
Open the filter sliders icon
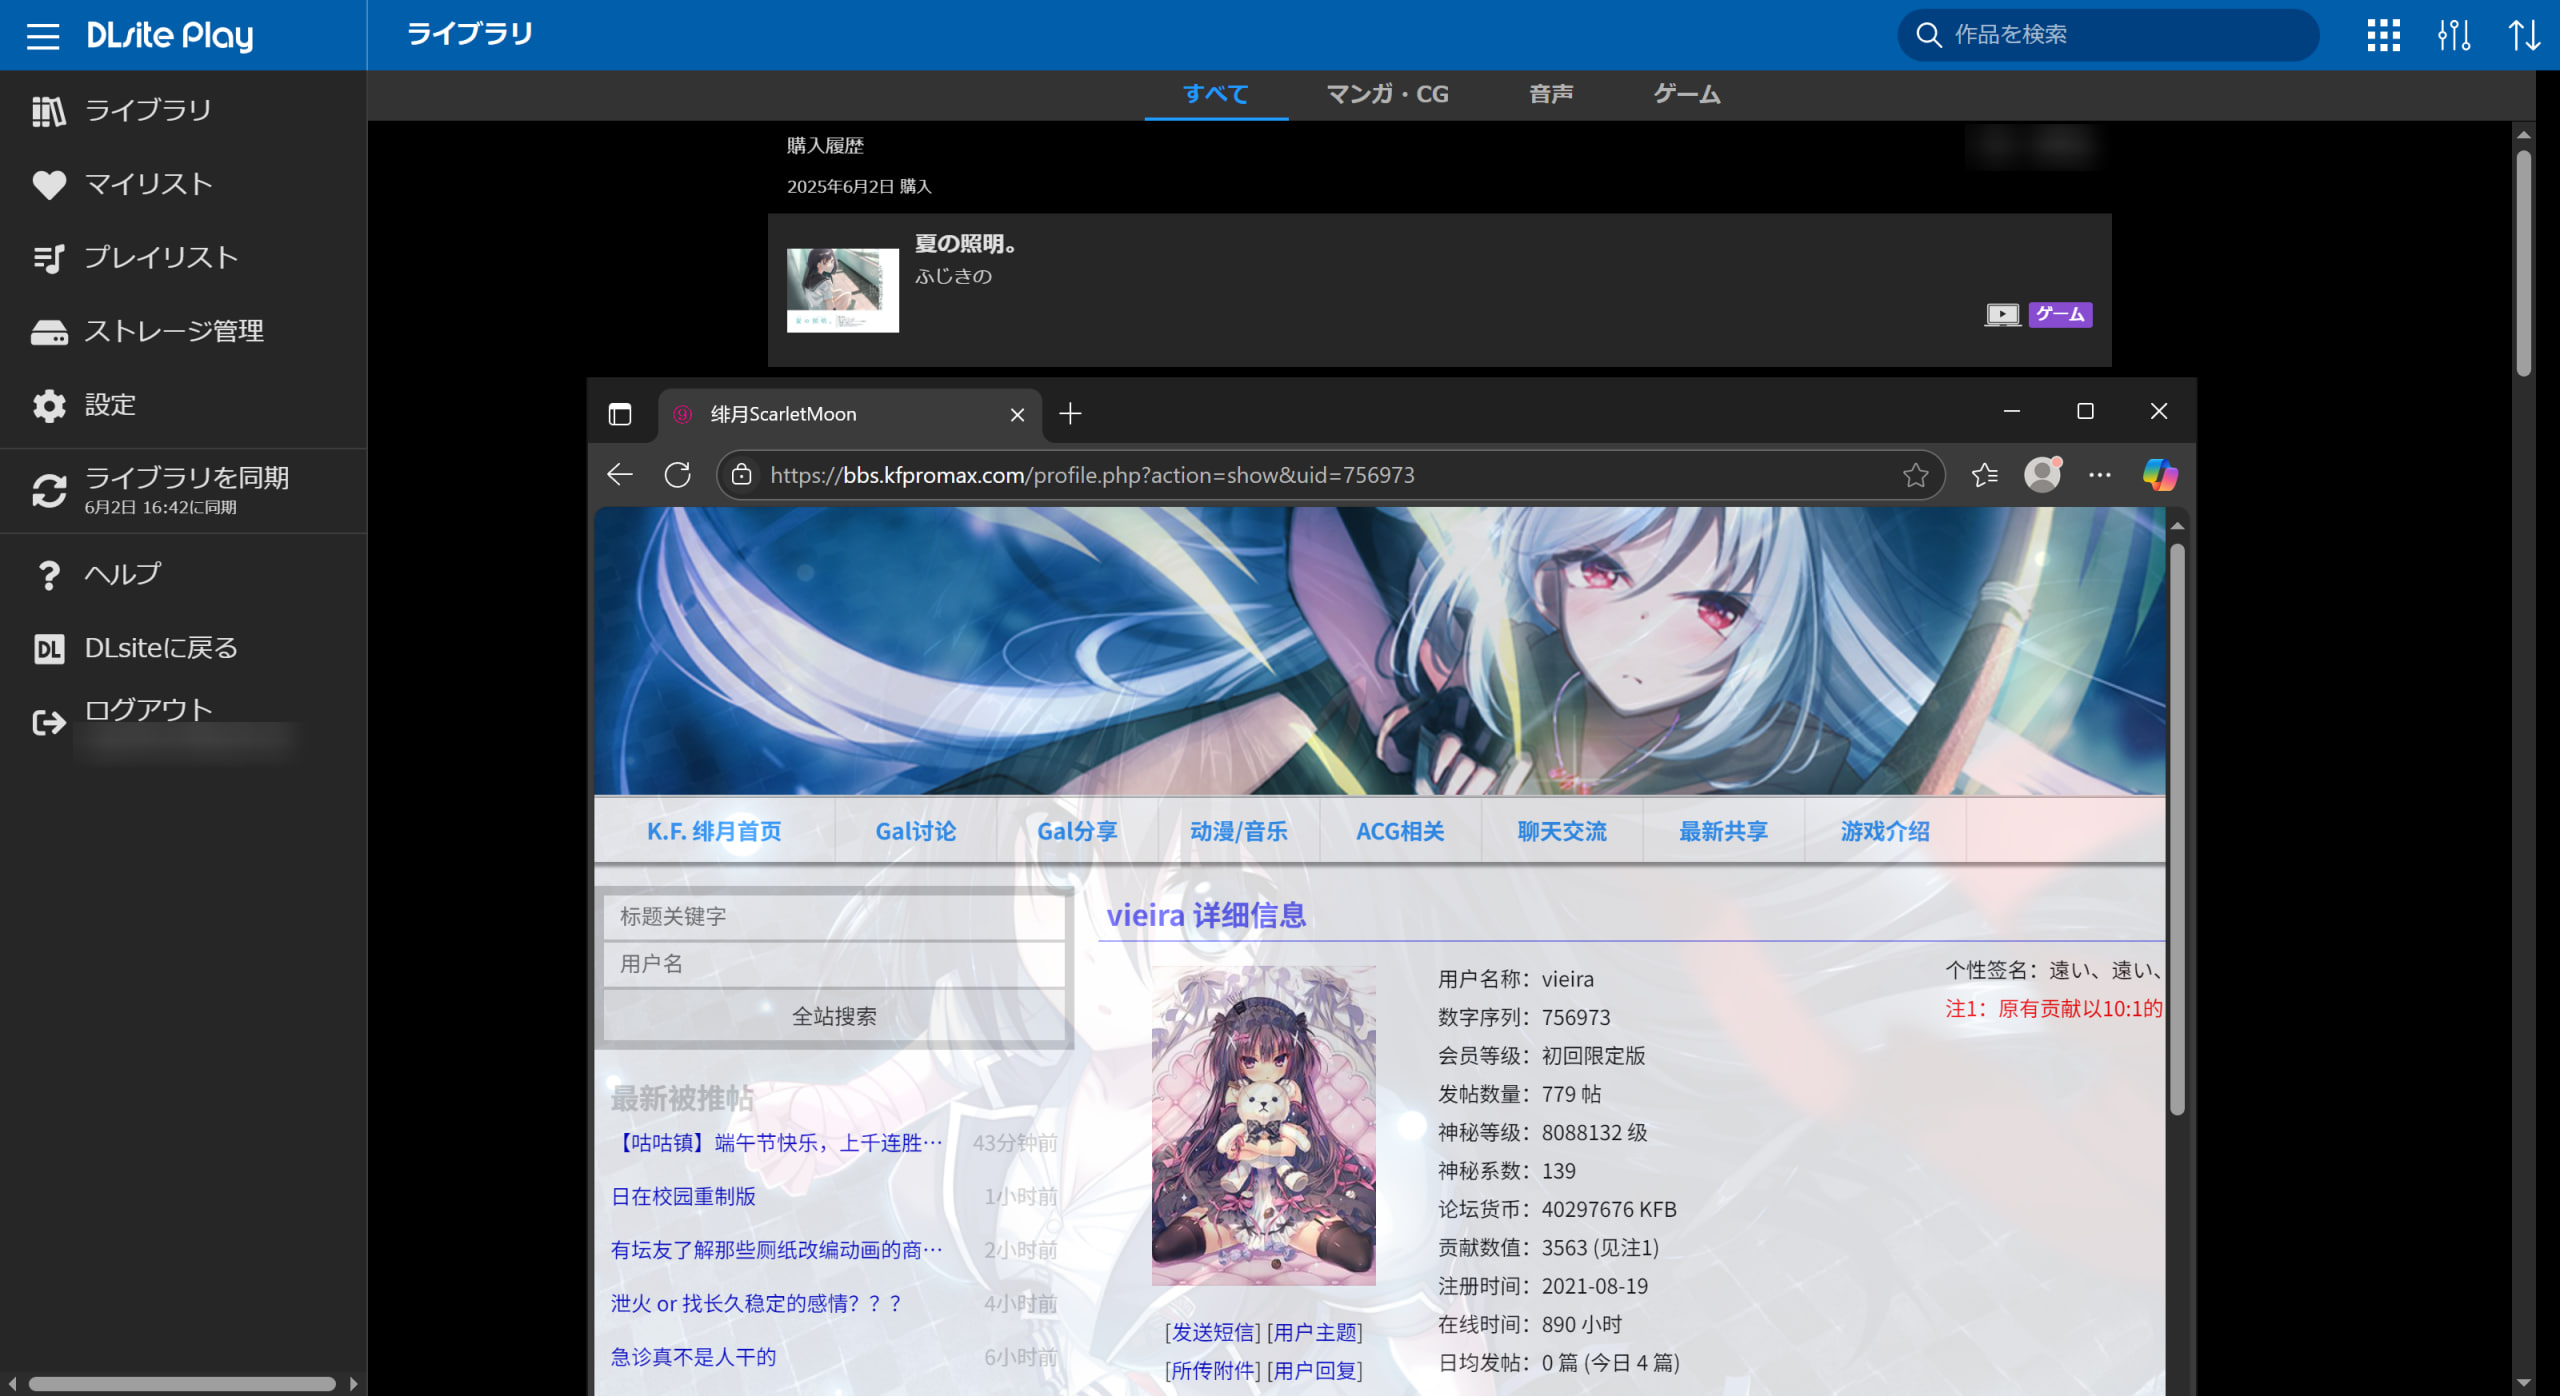pyautogui.click(x=2453, y=36)
